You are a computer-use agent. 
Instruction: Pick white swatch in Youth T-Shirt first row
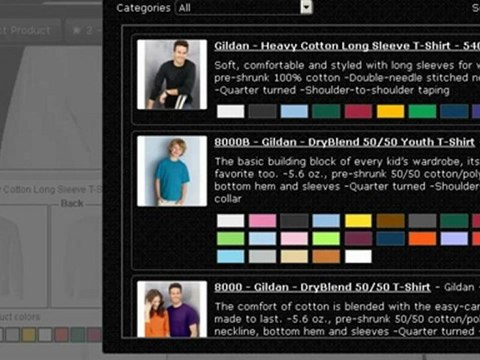(x=230, y=221)
